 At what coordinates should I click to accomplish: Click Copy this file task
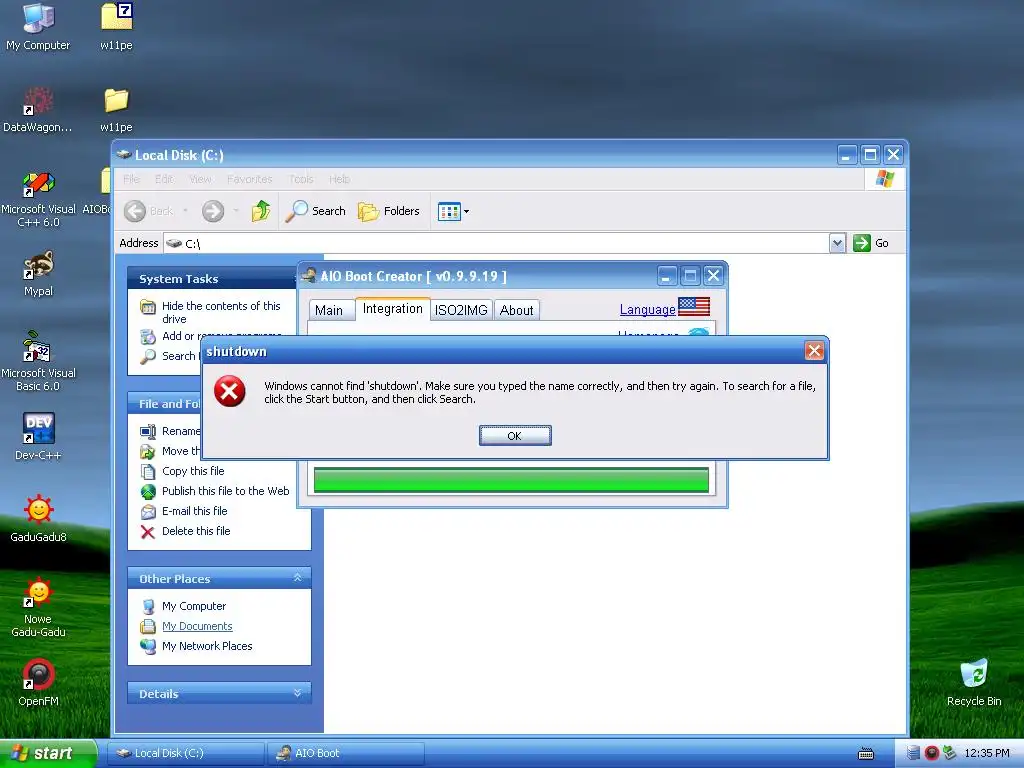coord(193,471)
